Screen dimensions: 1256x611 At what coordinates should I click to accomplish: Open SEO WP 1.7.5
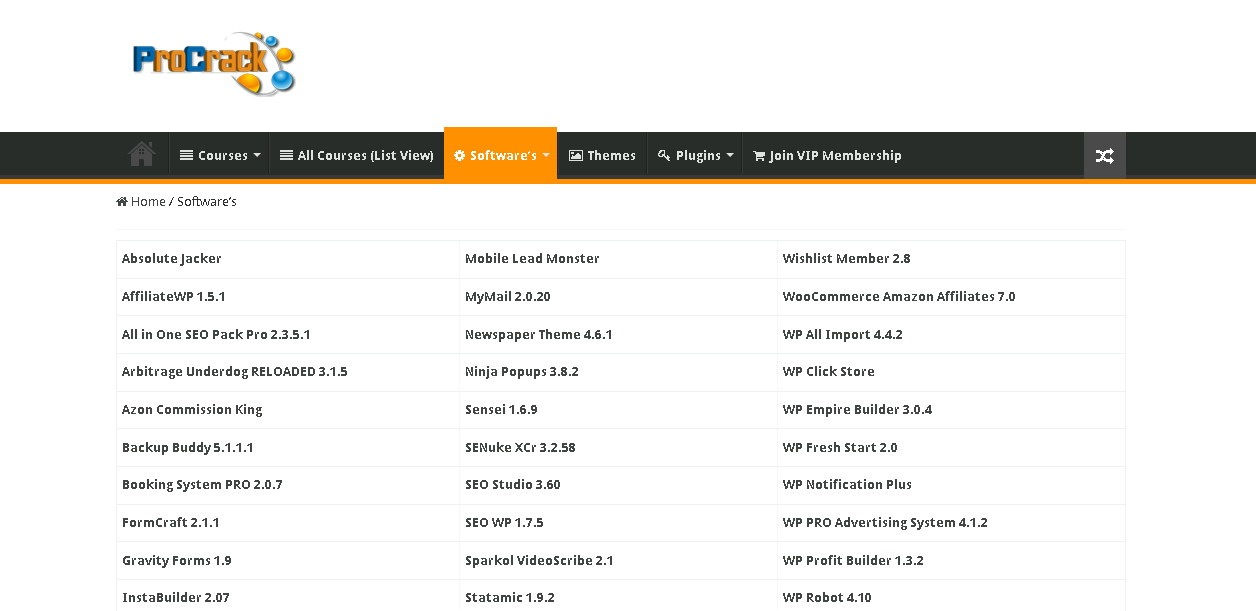(x=504, y=523)
